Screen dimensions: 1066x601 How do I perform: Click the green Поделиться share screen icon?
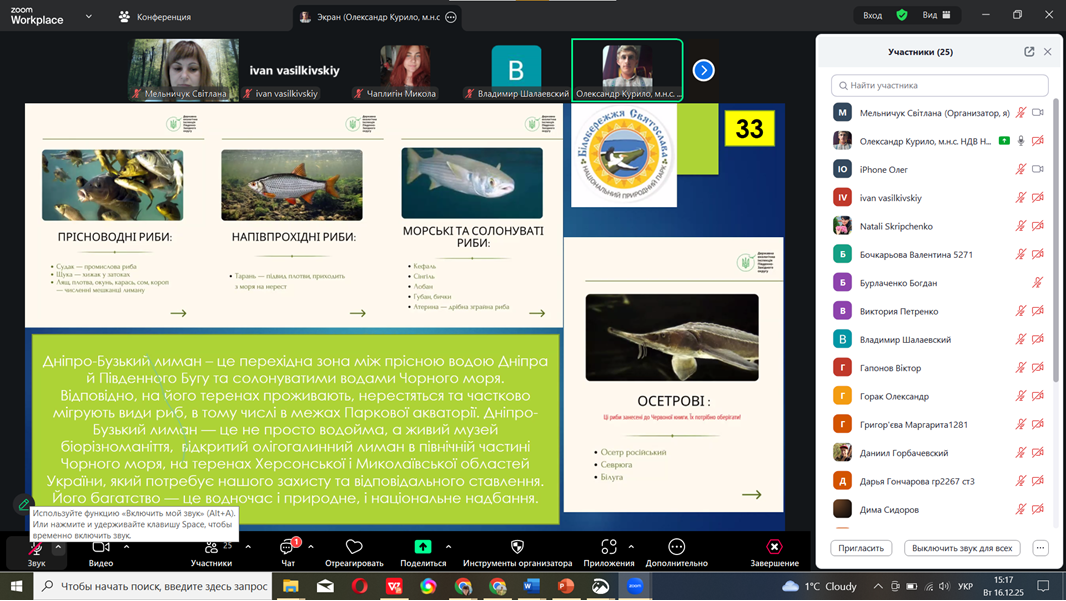point(423,547)
